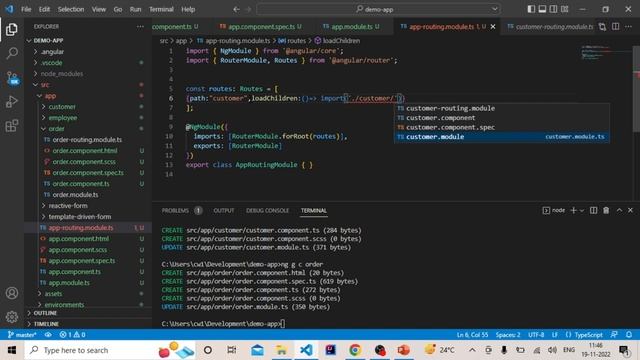Select customer-routing.module suggestion
This screenshot has height=360, width=640.
pyautogui.click(x=502, y=108)
